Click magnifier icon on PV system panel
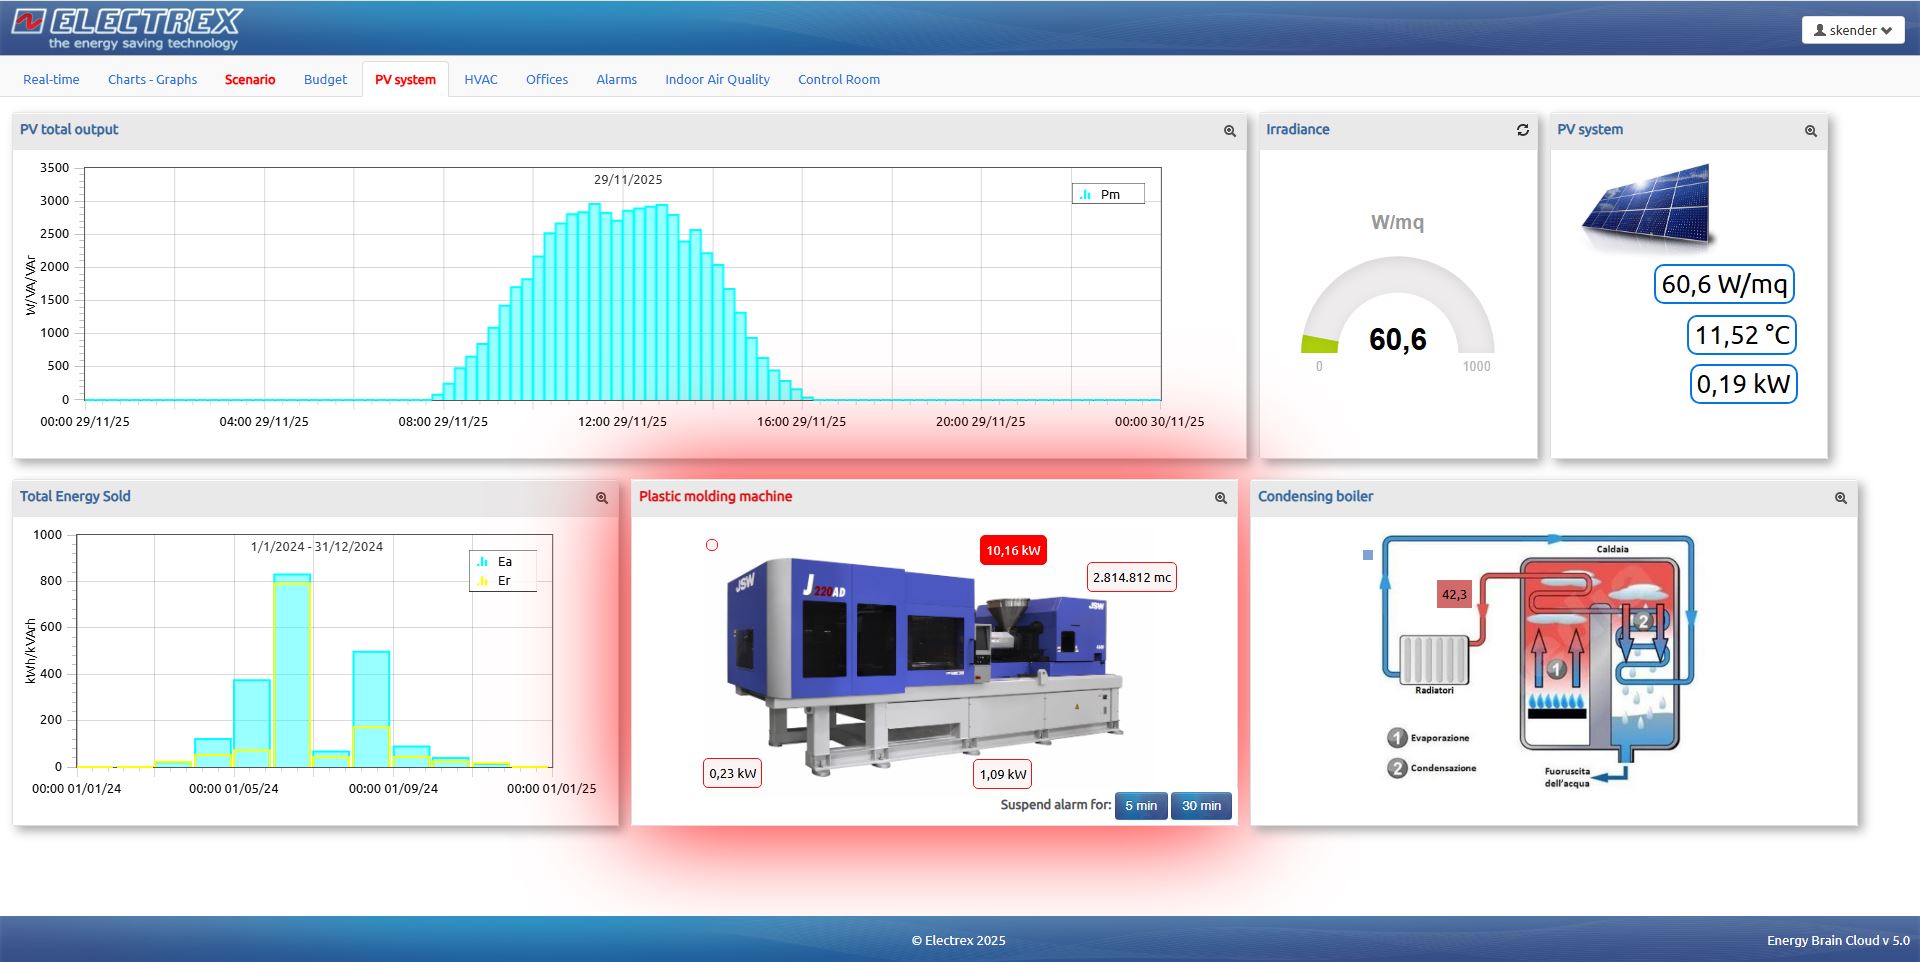The image size is (1920, 962). pos(1810,131)
